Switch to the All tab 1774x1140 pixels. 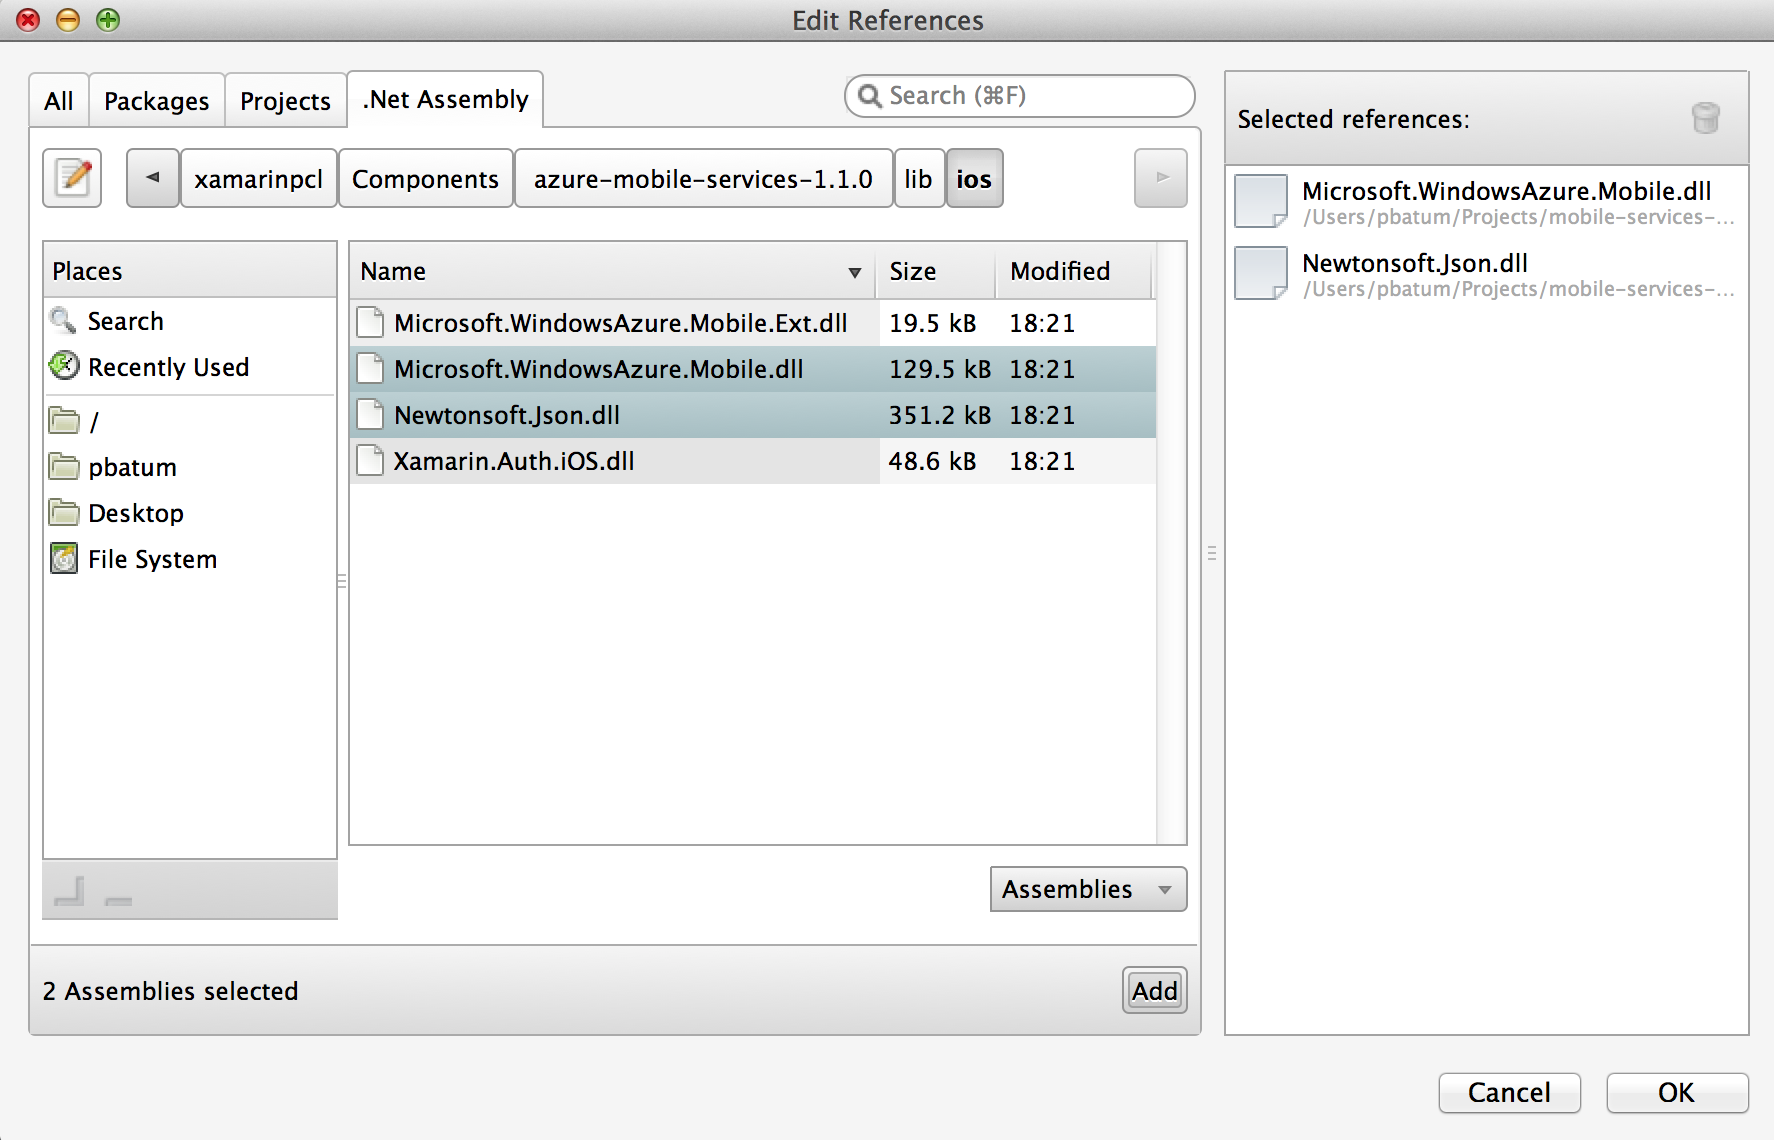tap(59, 101)
